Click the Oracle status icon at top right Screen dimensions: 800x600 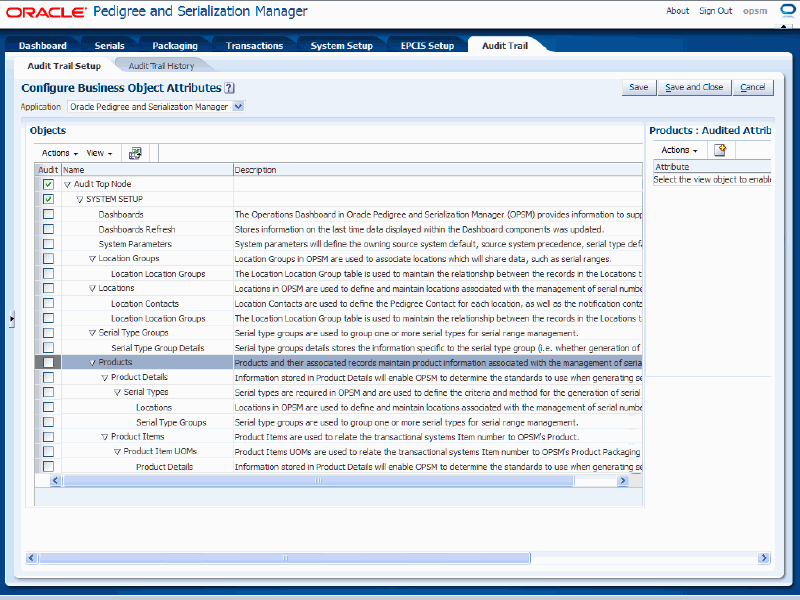click(789, 10)
